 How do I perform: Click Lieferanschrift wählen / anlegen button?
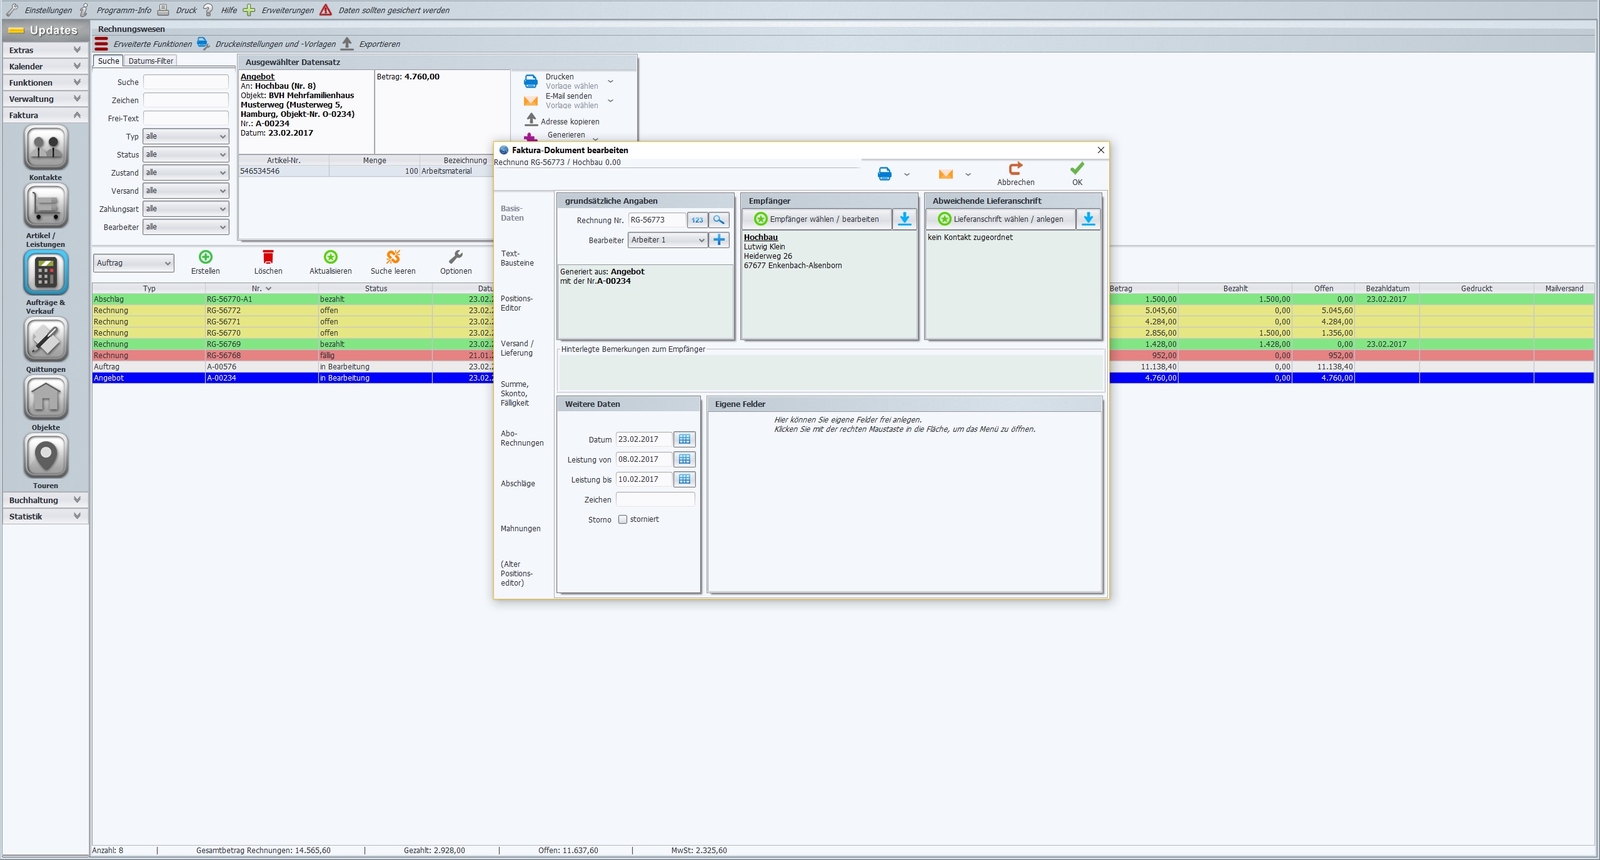tap(1001, 219)
